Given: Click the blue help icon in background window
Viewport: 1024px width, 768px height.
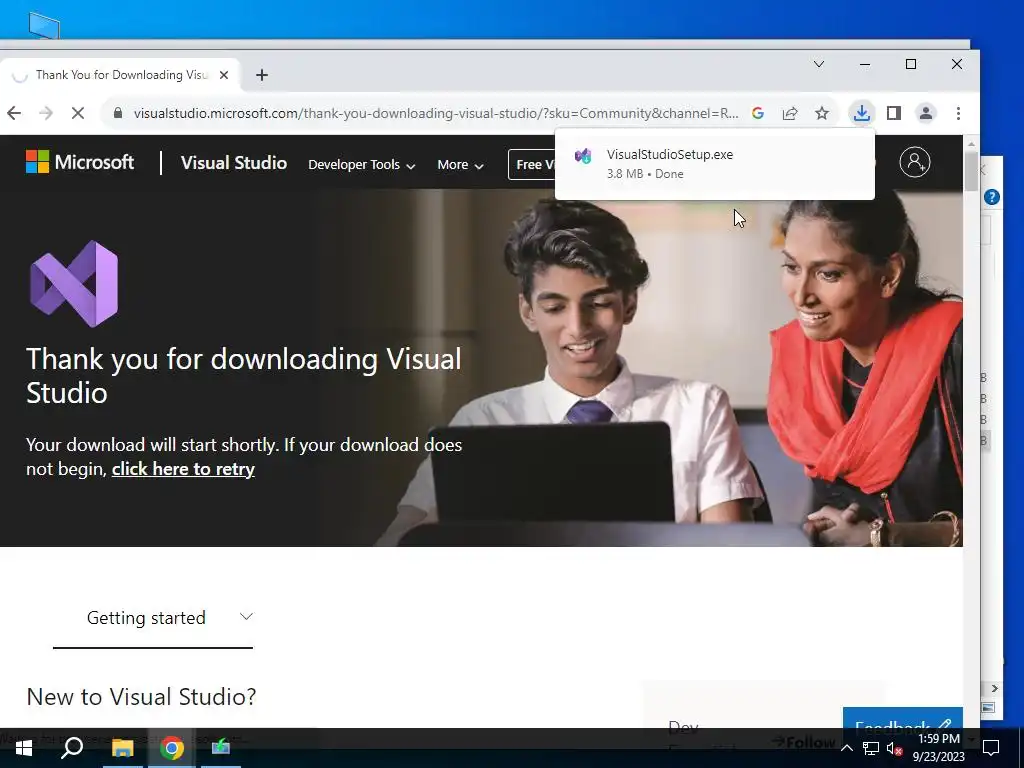Looking at the screenshot, I should (x=991, y=197).
